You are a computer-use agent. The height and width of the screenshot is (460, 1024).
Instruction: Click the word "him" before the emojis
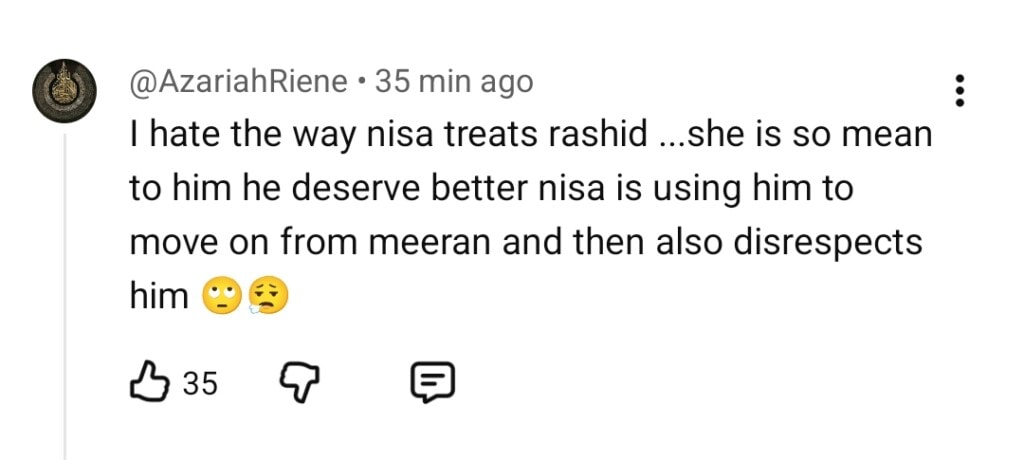pyautogui.click(x=160, y=296)
